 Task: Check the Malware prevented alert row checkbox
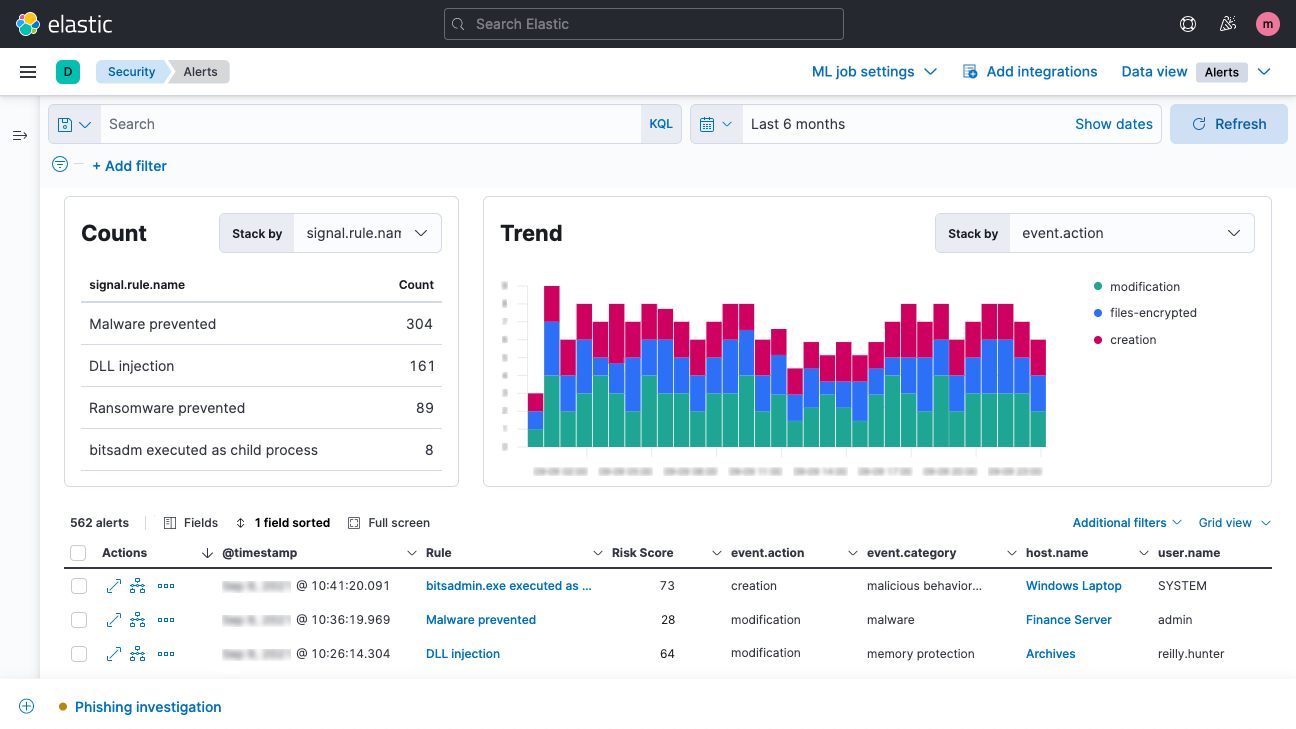(78, 620)
